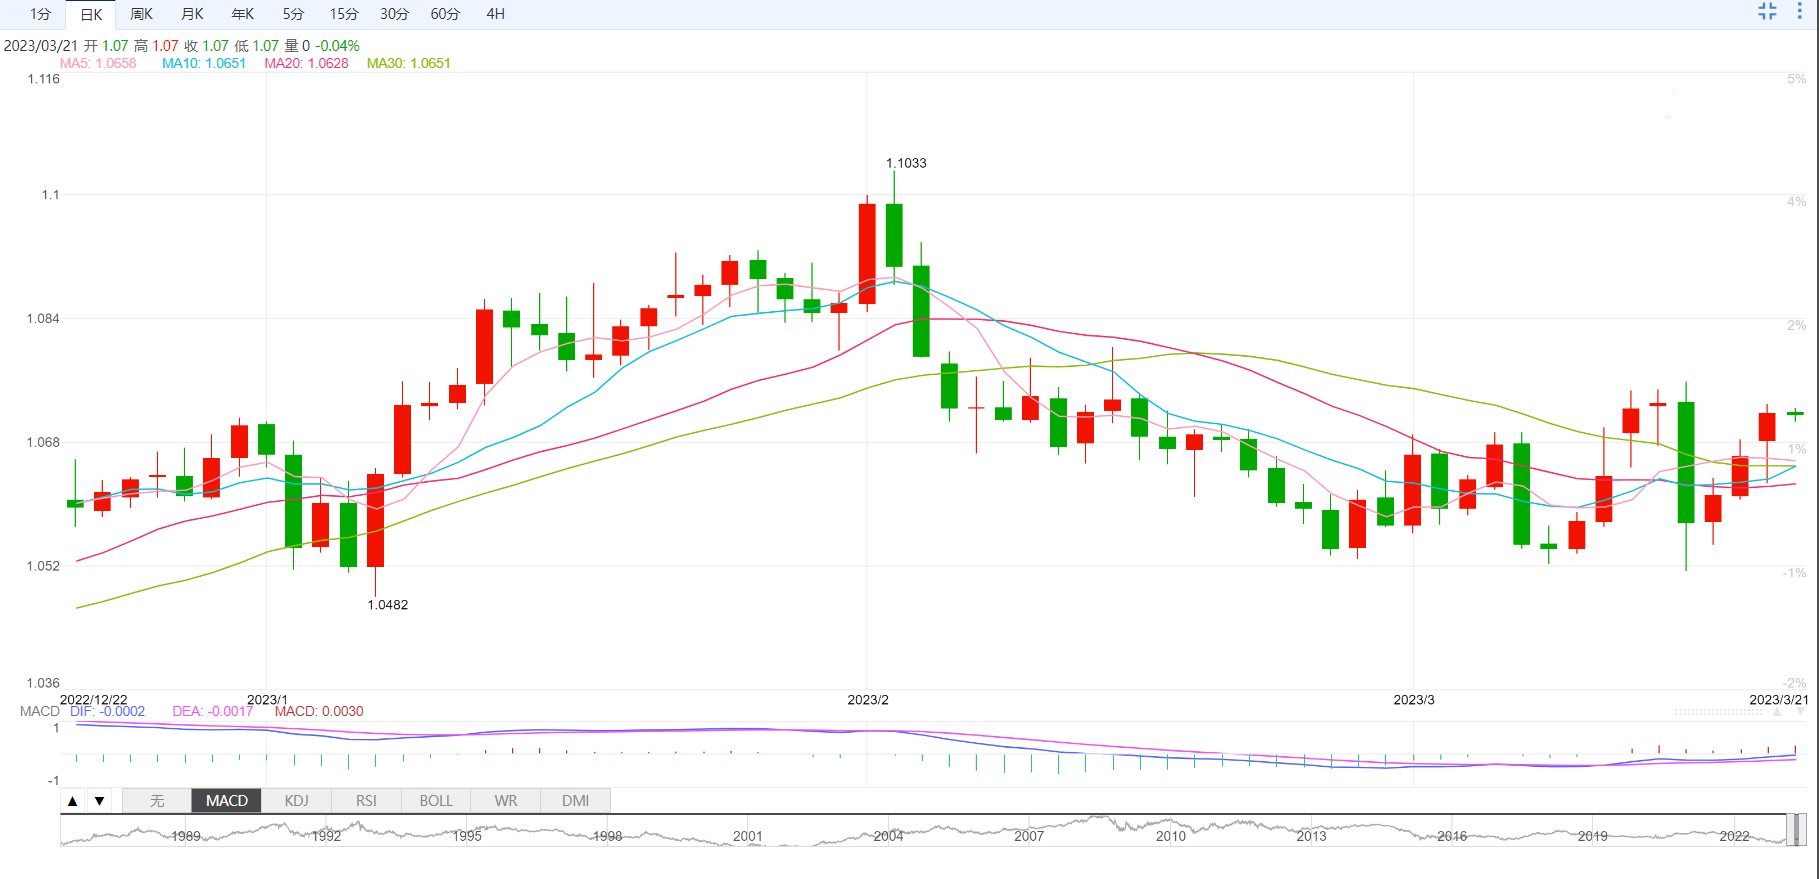Image resolution: width=1819 pixels, height=879 pixels.
Task: Open the three-dot more options menu
Action: (x=1799, y=11)
